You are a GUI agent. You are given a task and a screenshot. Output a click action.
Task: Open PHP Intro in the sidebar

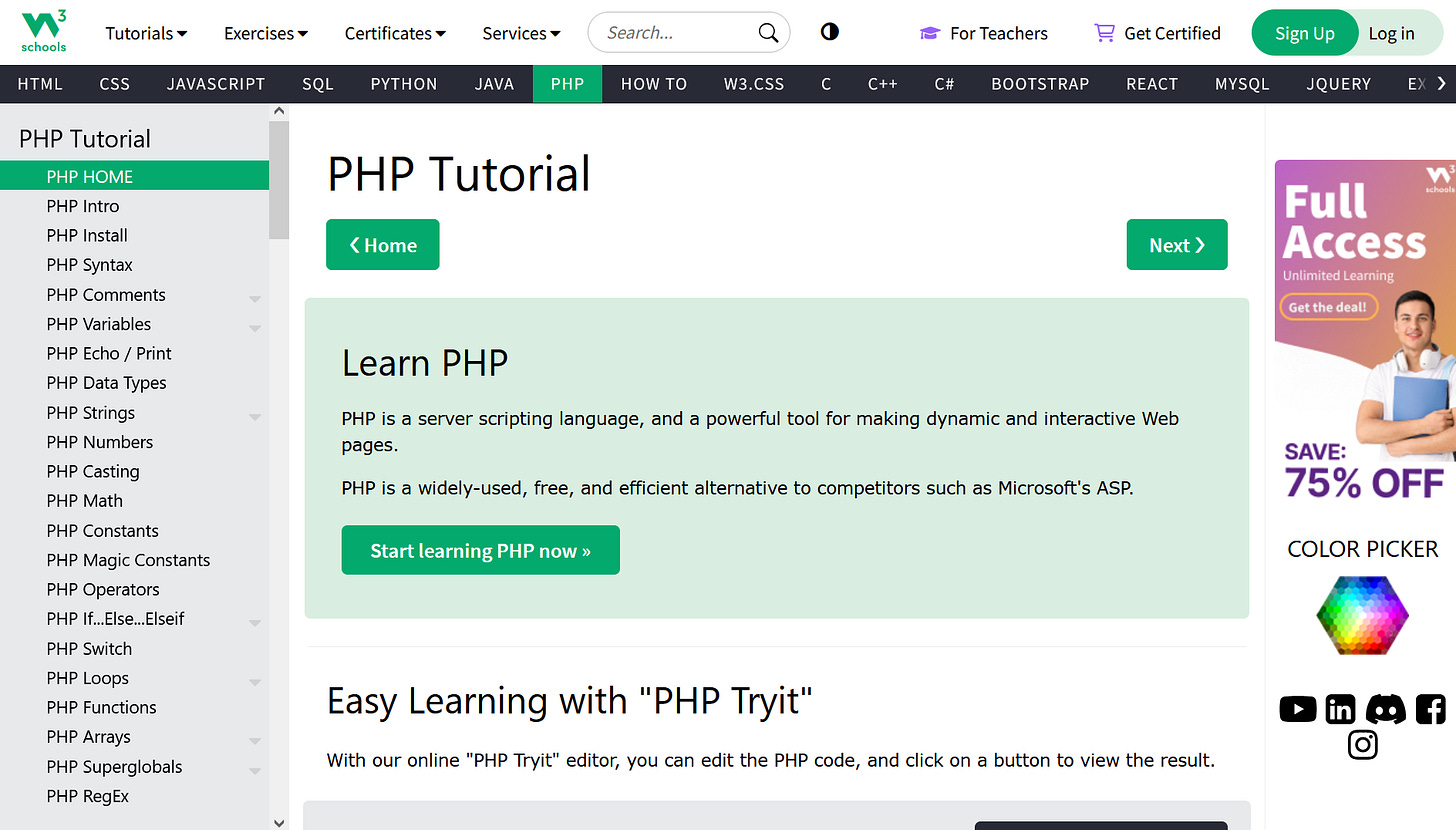tap(134, 206)
